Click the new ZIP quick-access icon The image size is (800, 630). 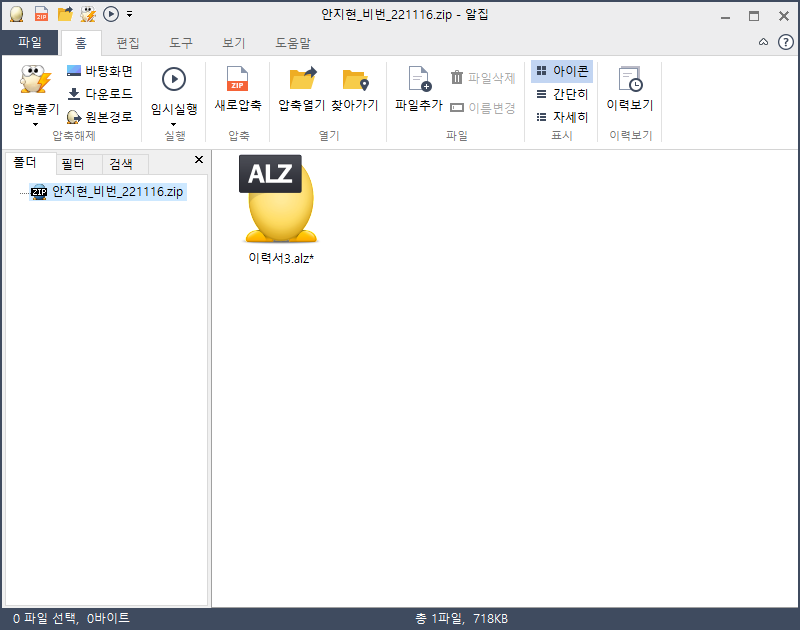pyautogui.click(x=41, y=14)
